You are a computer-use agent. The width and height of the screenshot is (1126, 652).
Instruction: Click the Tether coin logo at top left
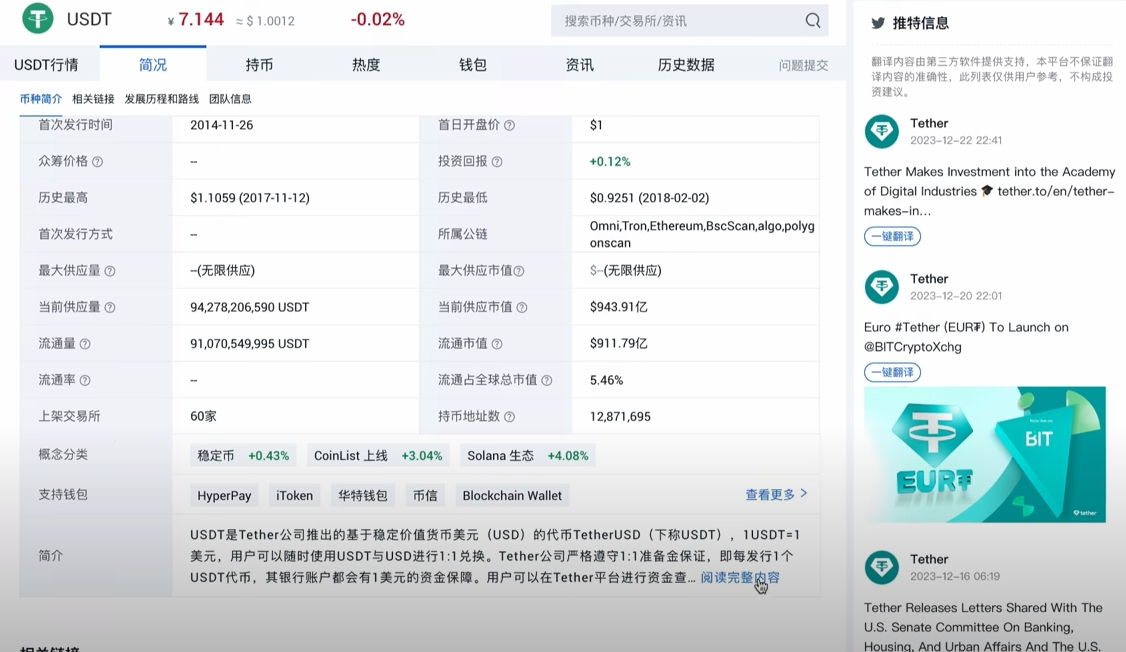click(x=36, y=18)
